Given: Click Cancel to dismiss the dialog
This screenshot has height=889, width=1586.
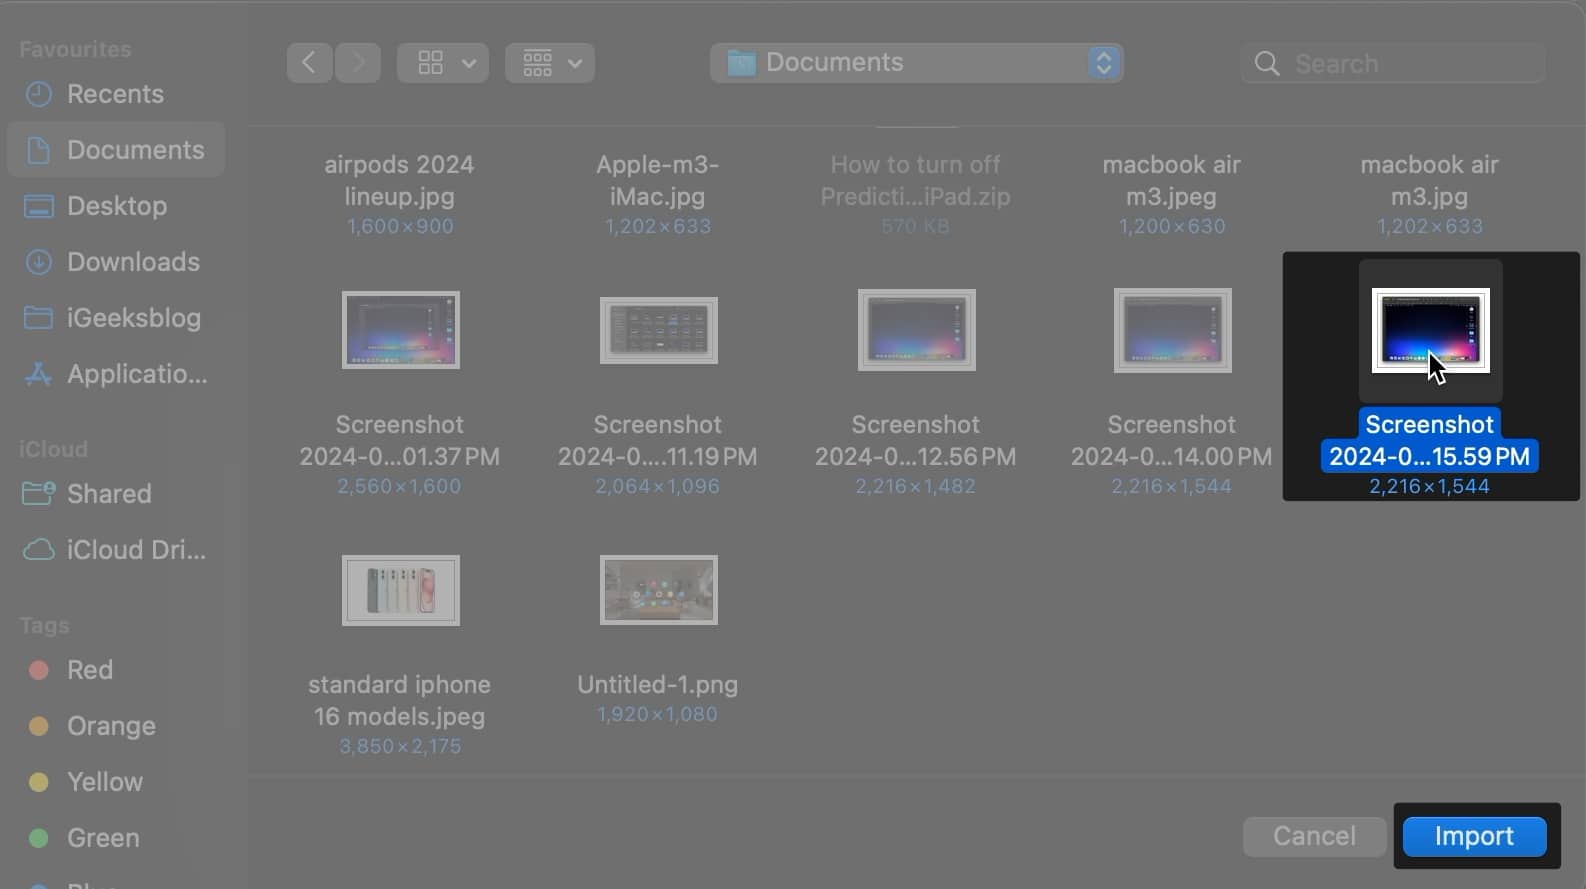Looking at the screenshot, I should coord(1314,837).
